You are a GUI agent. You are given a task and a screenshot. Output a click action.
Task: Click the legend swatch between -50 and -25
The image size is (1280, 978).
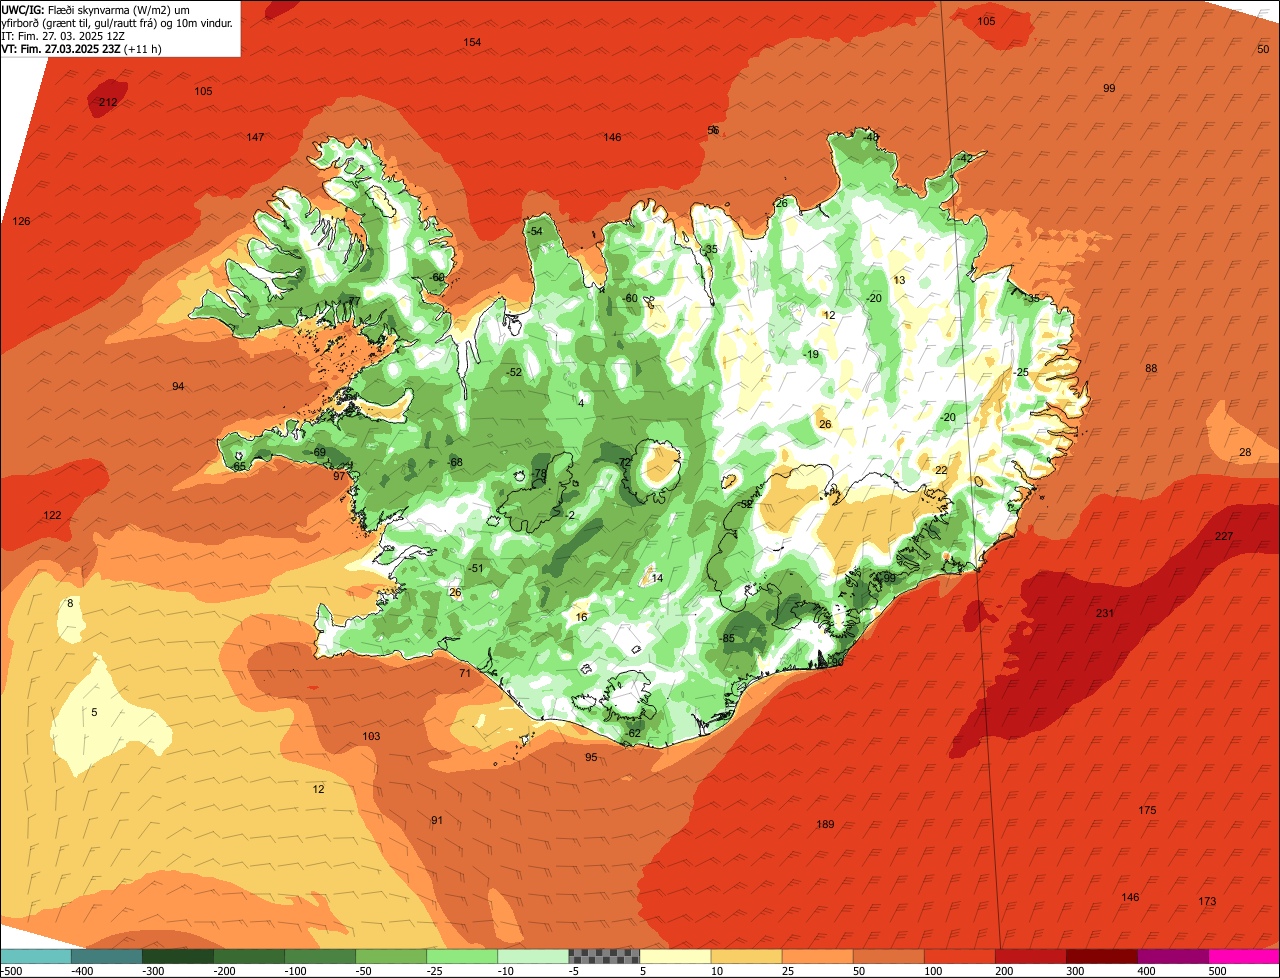[391, 956]
